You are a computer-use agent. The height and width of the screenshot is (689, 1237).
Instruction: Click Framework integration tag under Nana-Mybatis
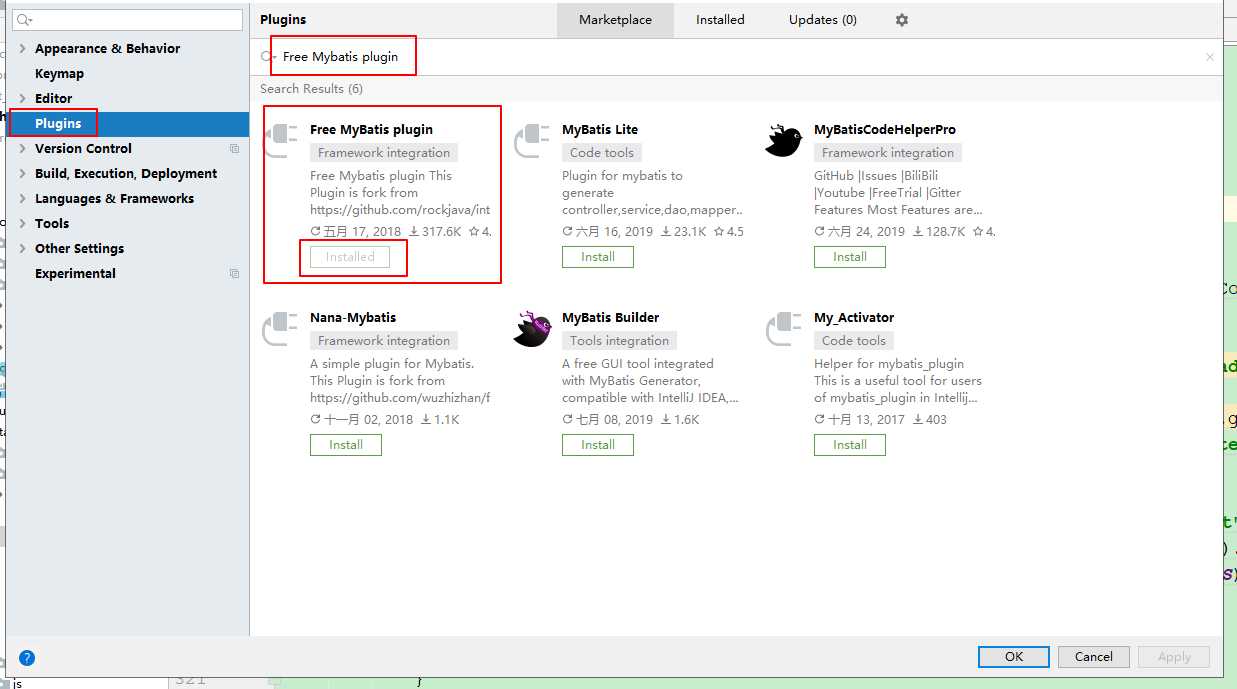tap(384, 341)
